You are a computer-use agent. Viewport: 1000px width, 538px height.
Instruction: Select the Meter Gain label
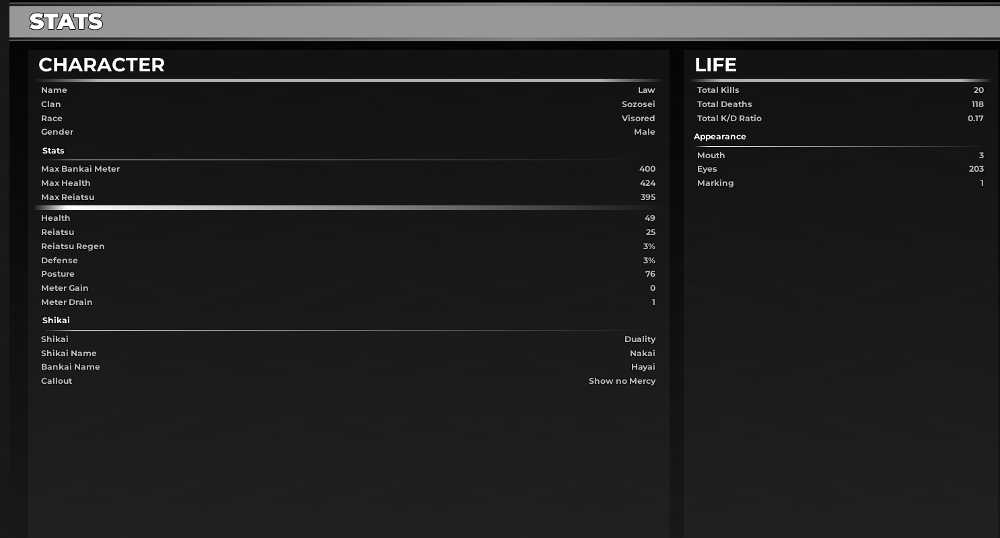tap(64, 288)
